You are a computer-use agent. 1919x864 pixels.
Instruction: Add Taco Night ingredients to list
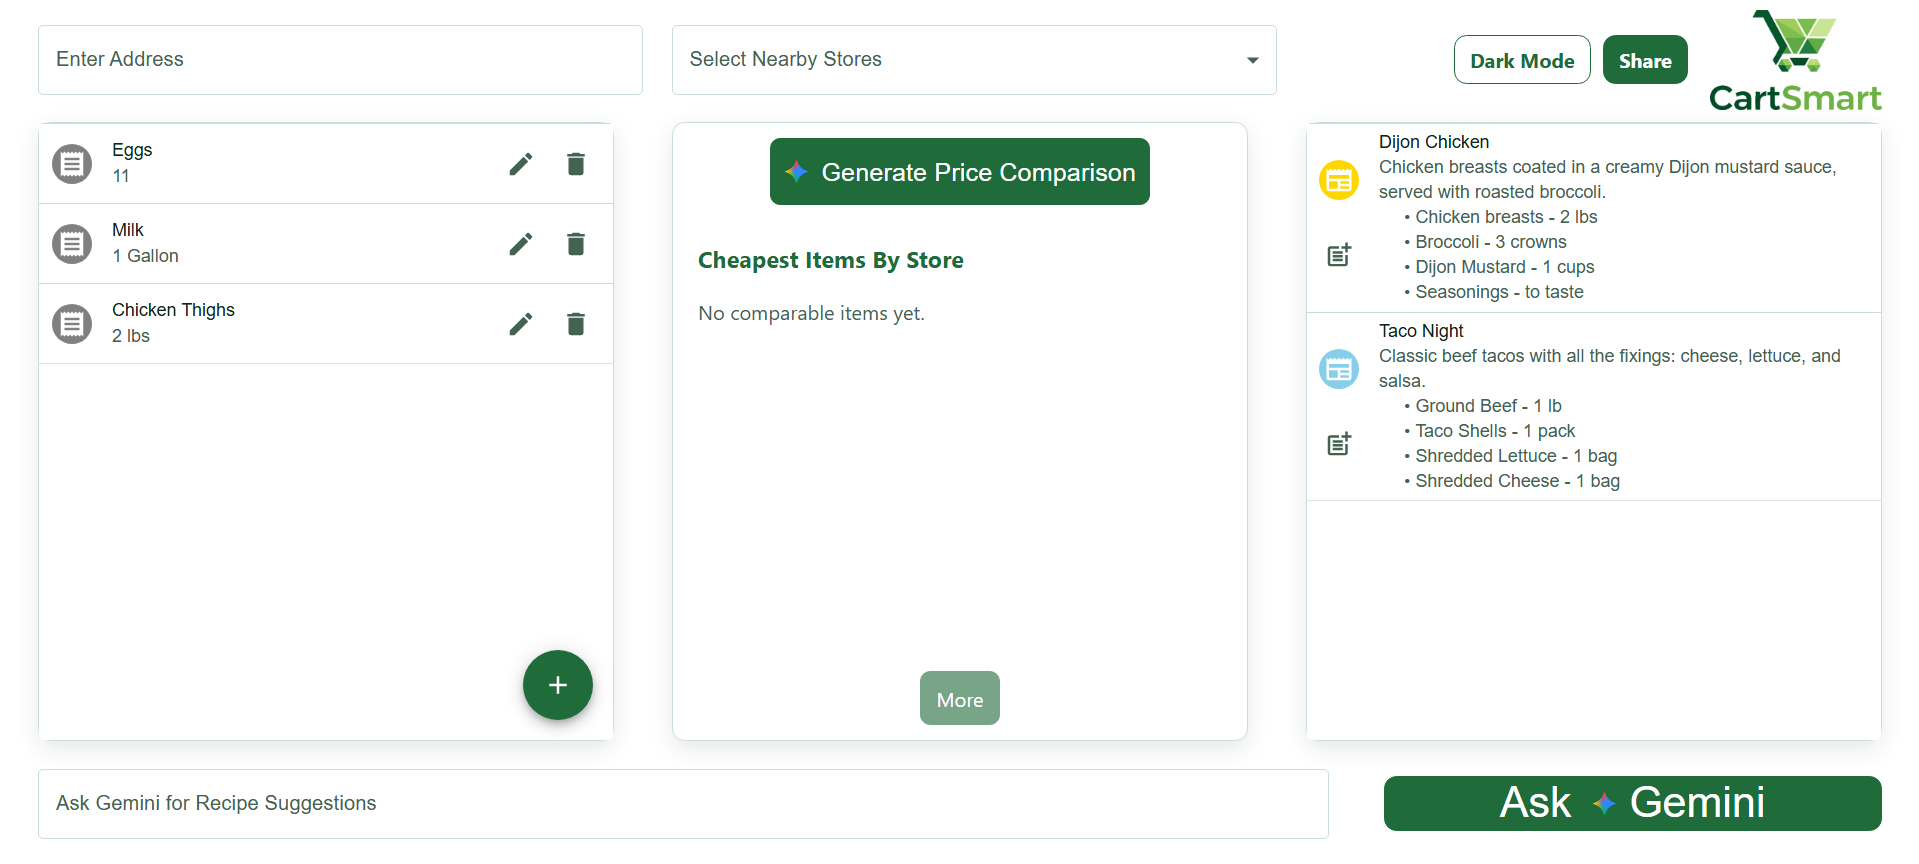pos(1339,444)
